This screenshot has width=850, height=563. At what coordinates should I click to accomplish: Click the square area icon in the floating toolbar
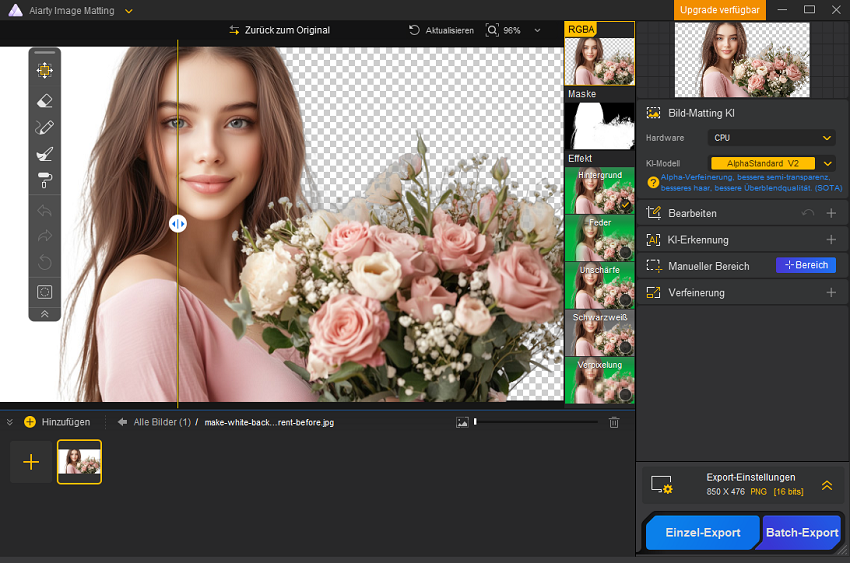click(x=44, y=292)
